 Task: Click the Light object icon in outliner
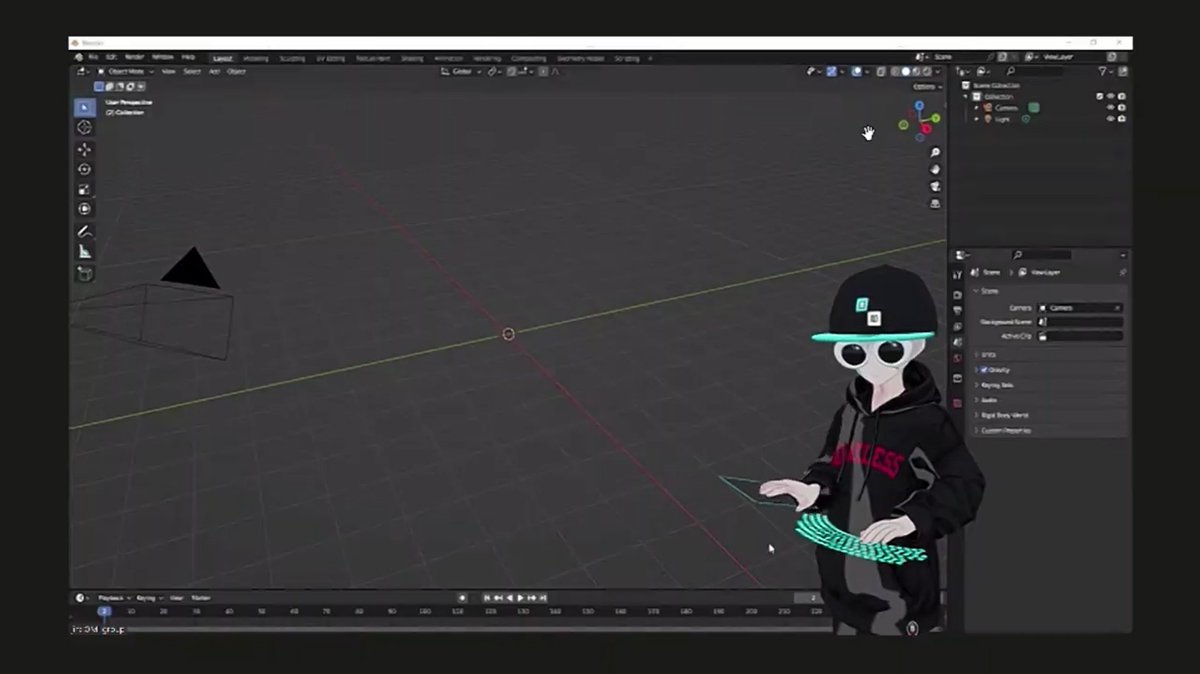point(988,119)
